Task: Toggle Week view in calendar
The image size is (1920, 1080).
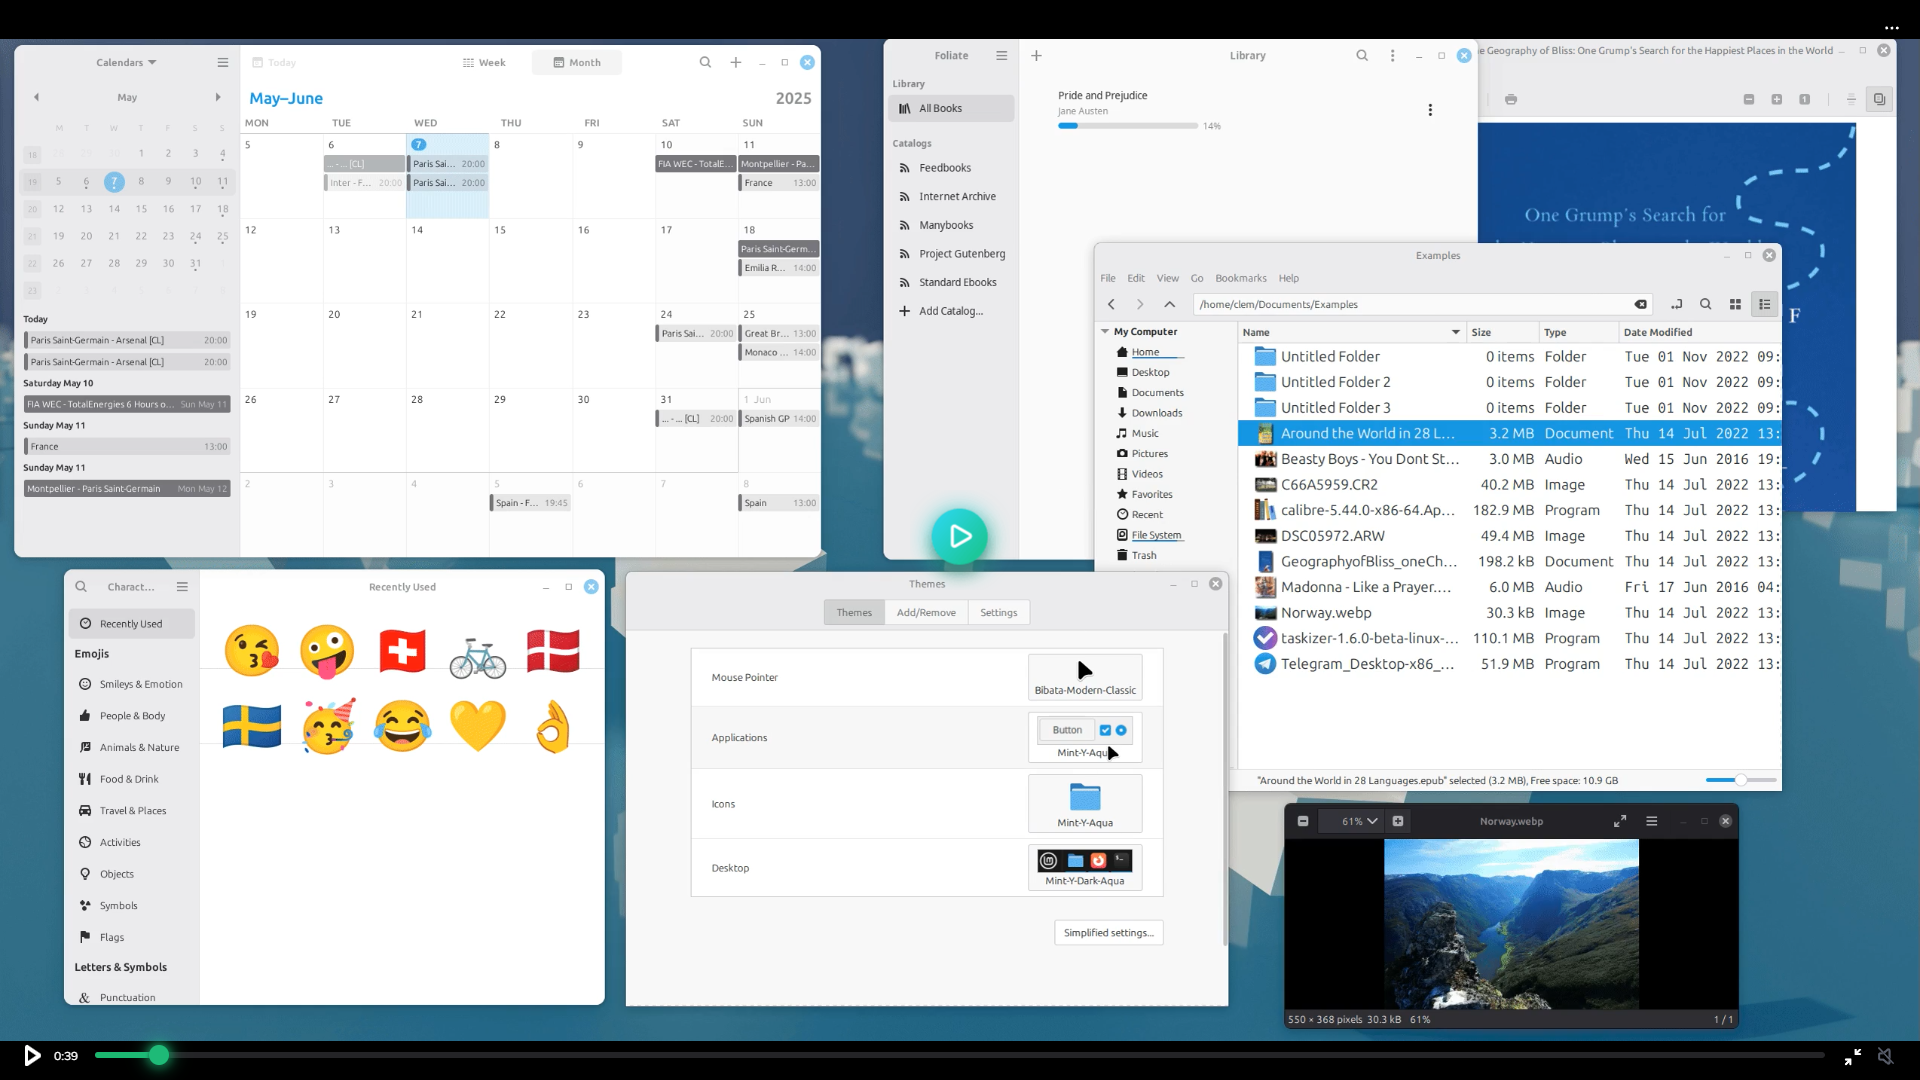Action: click(x=484, y=62)
